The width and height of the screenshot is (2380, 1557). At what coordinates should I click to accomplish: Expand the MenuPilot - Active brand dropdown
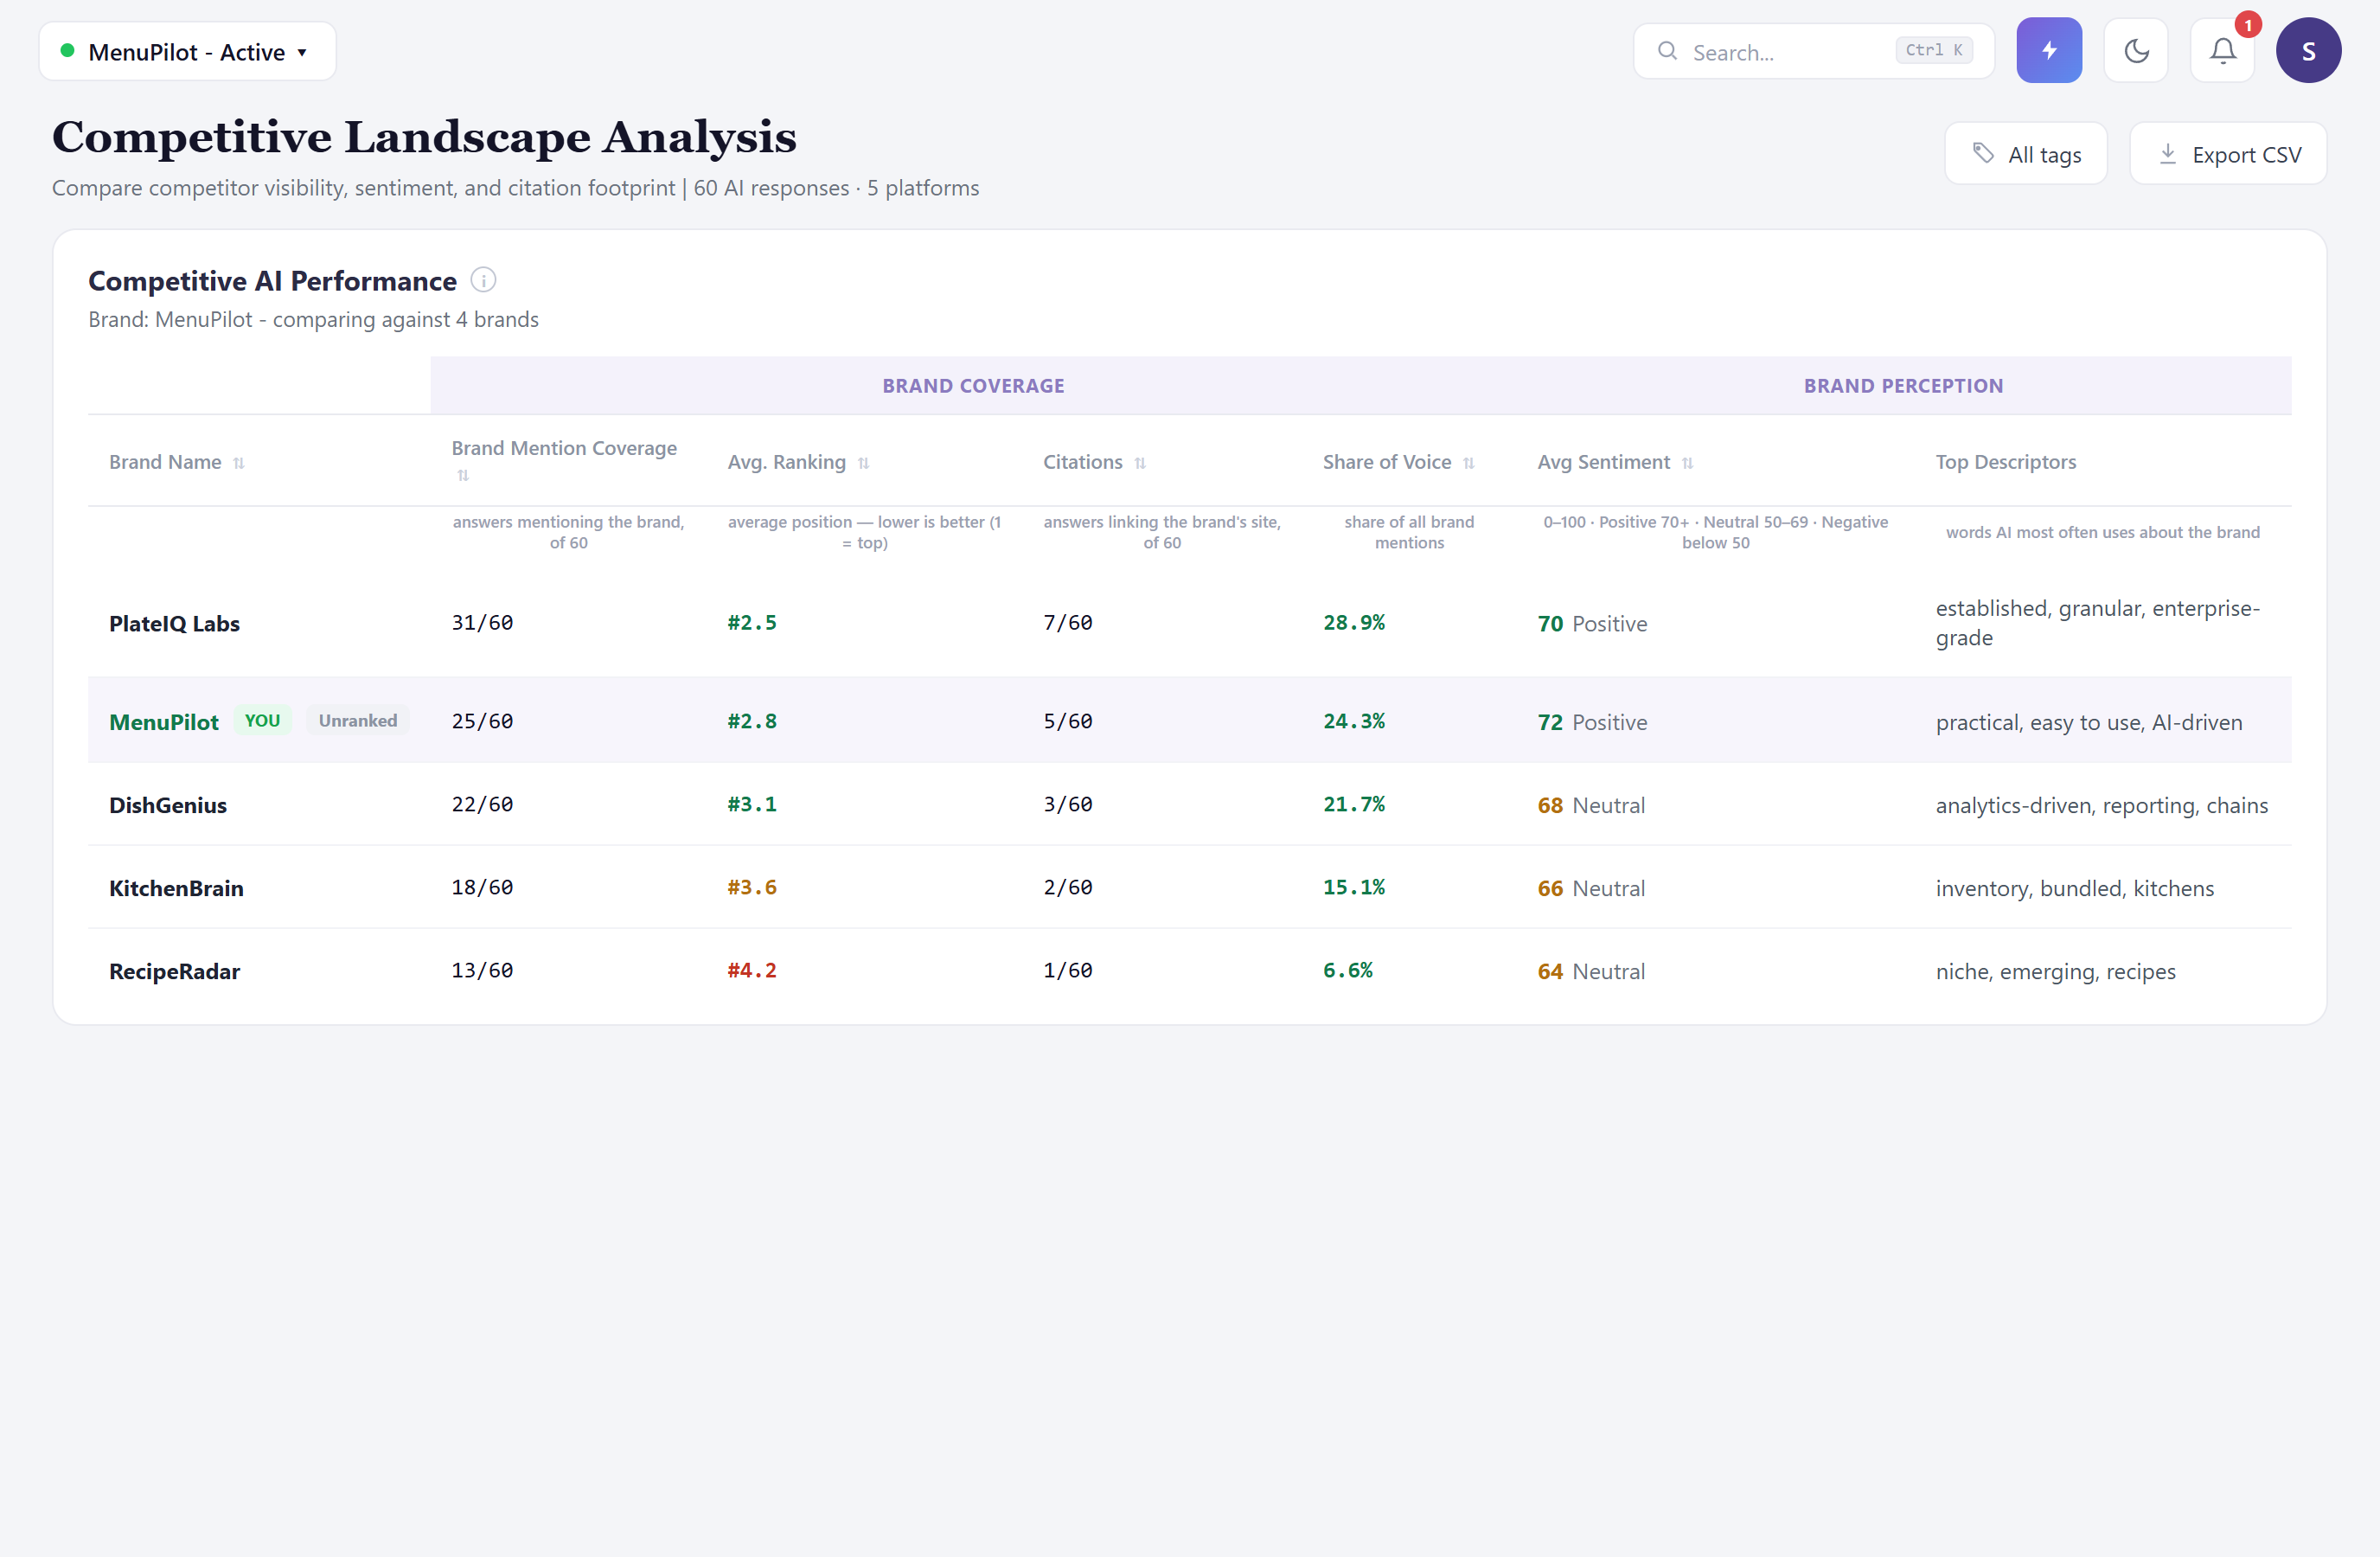click(187, 51)
